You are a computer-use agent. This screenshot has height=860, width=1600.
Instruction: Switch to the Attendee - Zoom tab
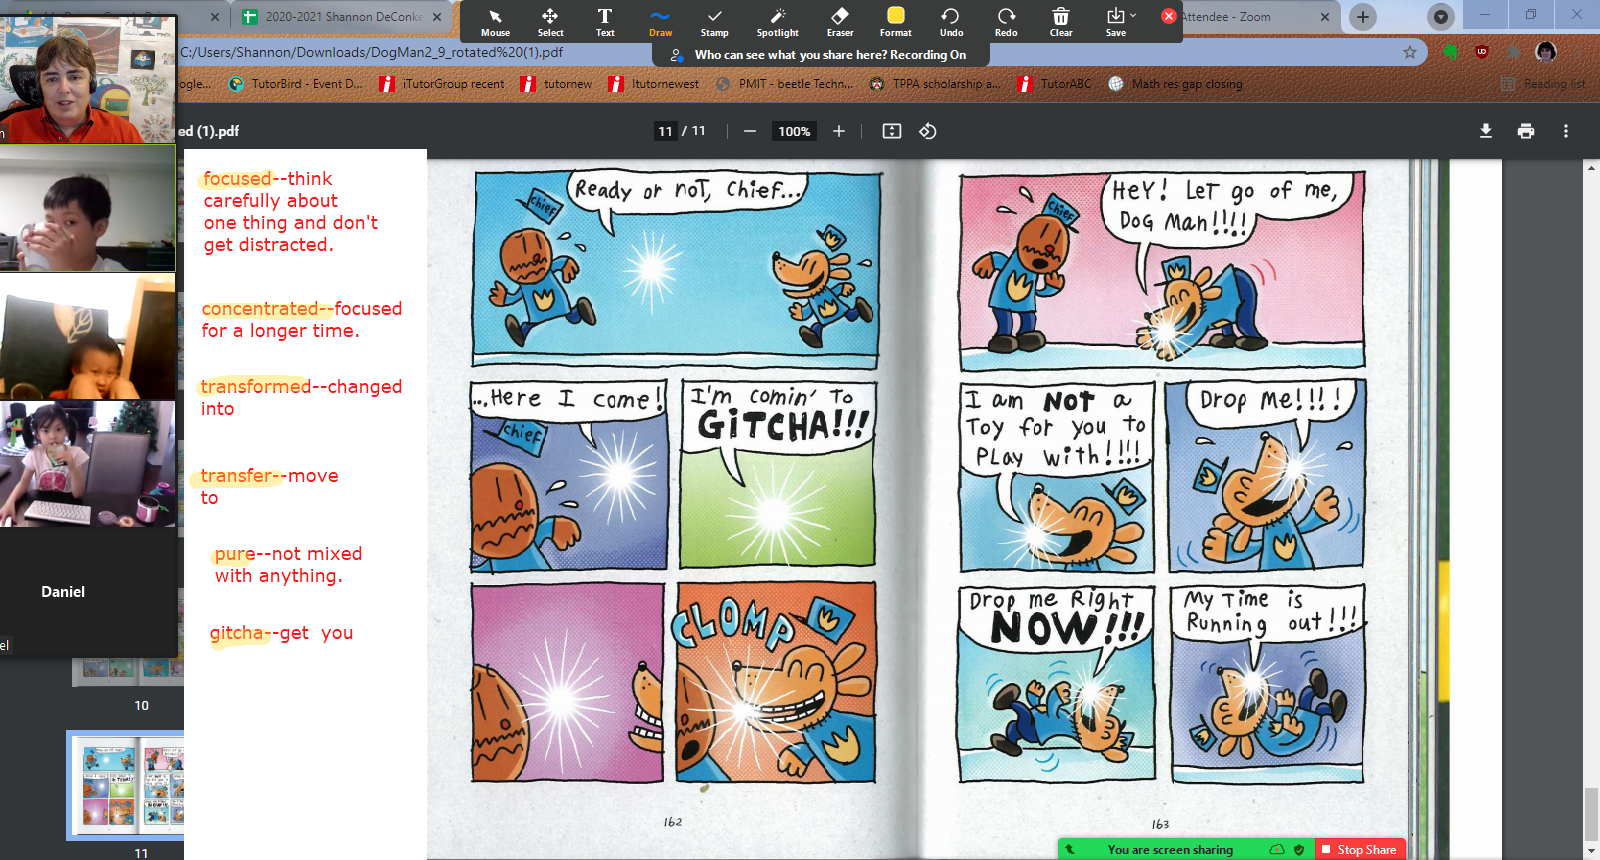[x=1226, y=17]
